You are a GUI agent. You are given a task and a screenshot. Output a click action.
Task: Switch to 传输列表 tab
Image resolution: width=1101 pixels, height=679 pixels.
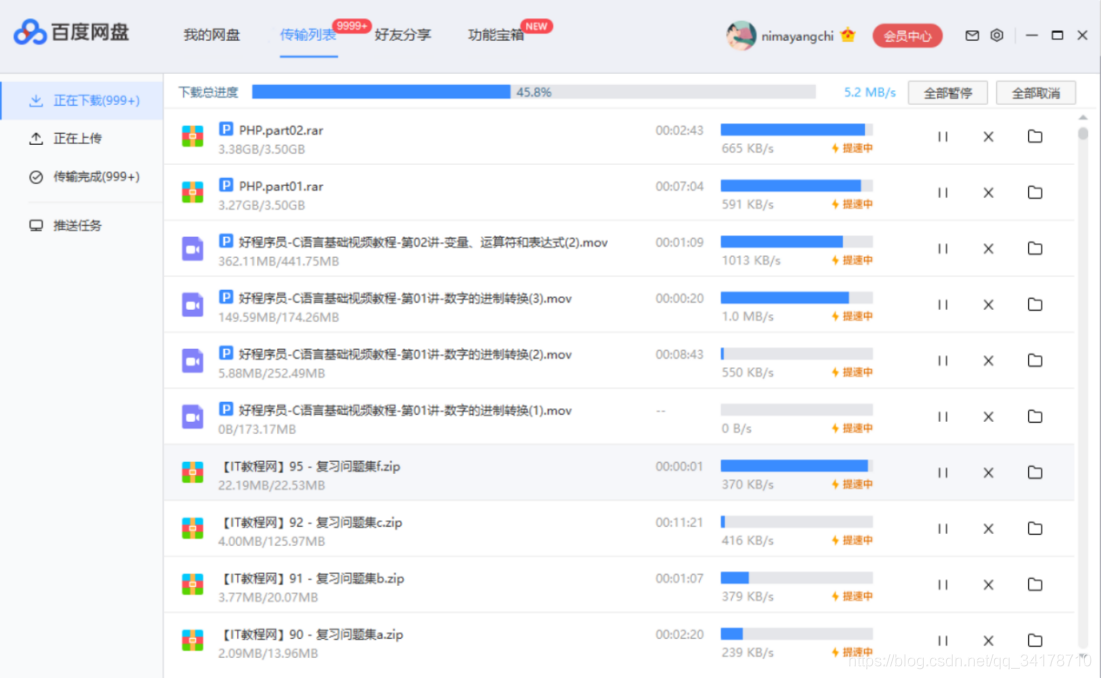coord(308,34)
